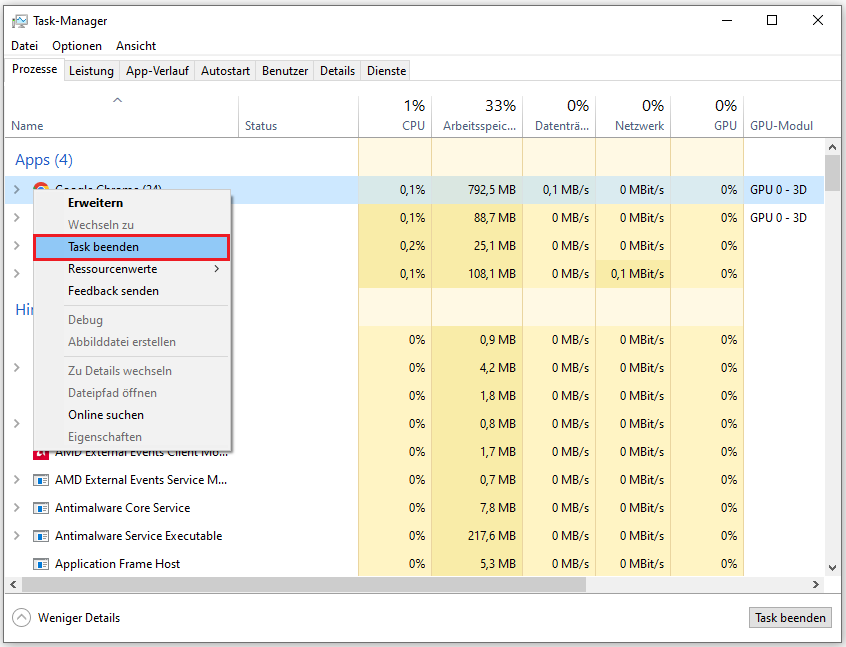Click the Task-Manager title bar icon

click(19, 21)
